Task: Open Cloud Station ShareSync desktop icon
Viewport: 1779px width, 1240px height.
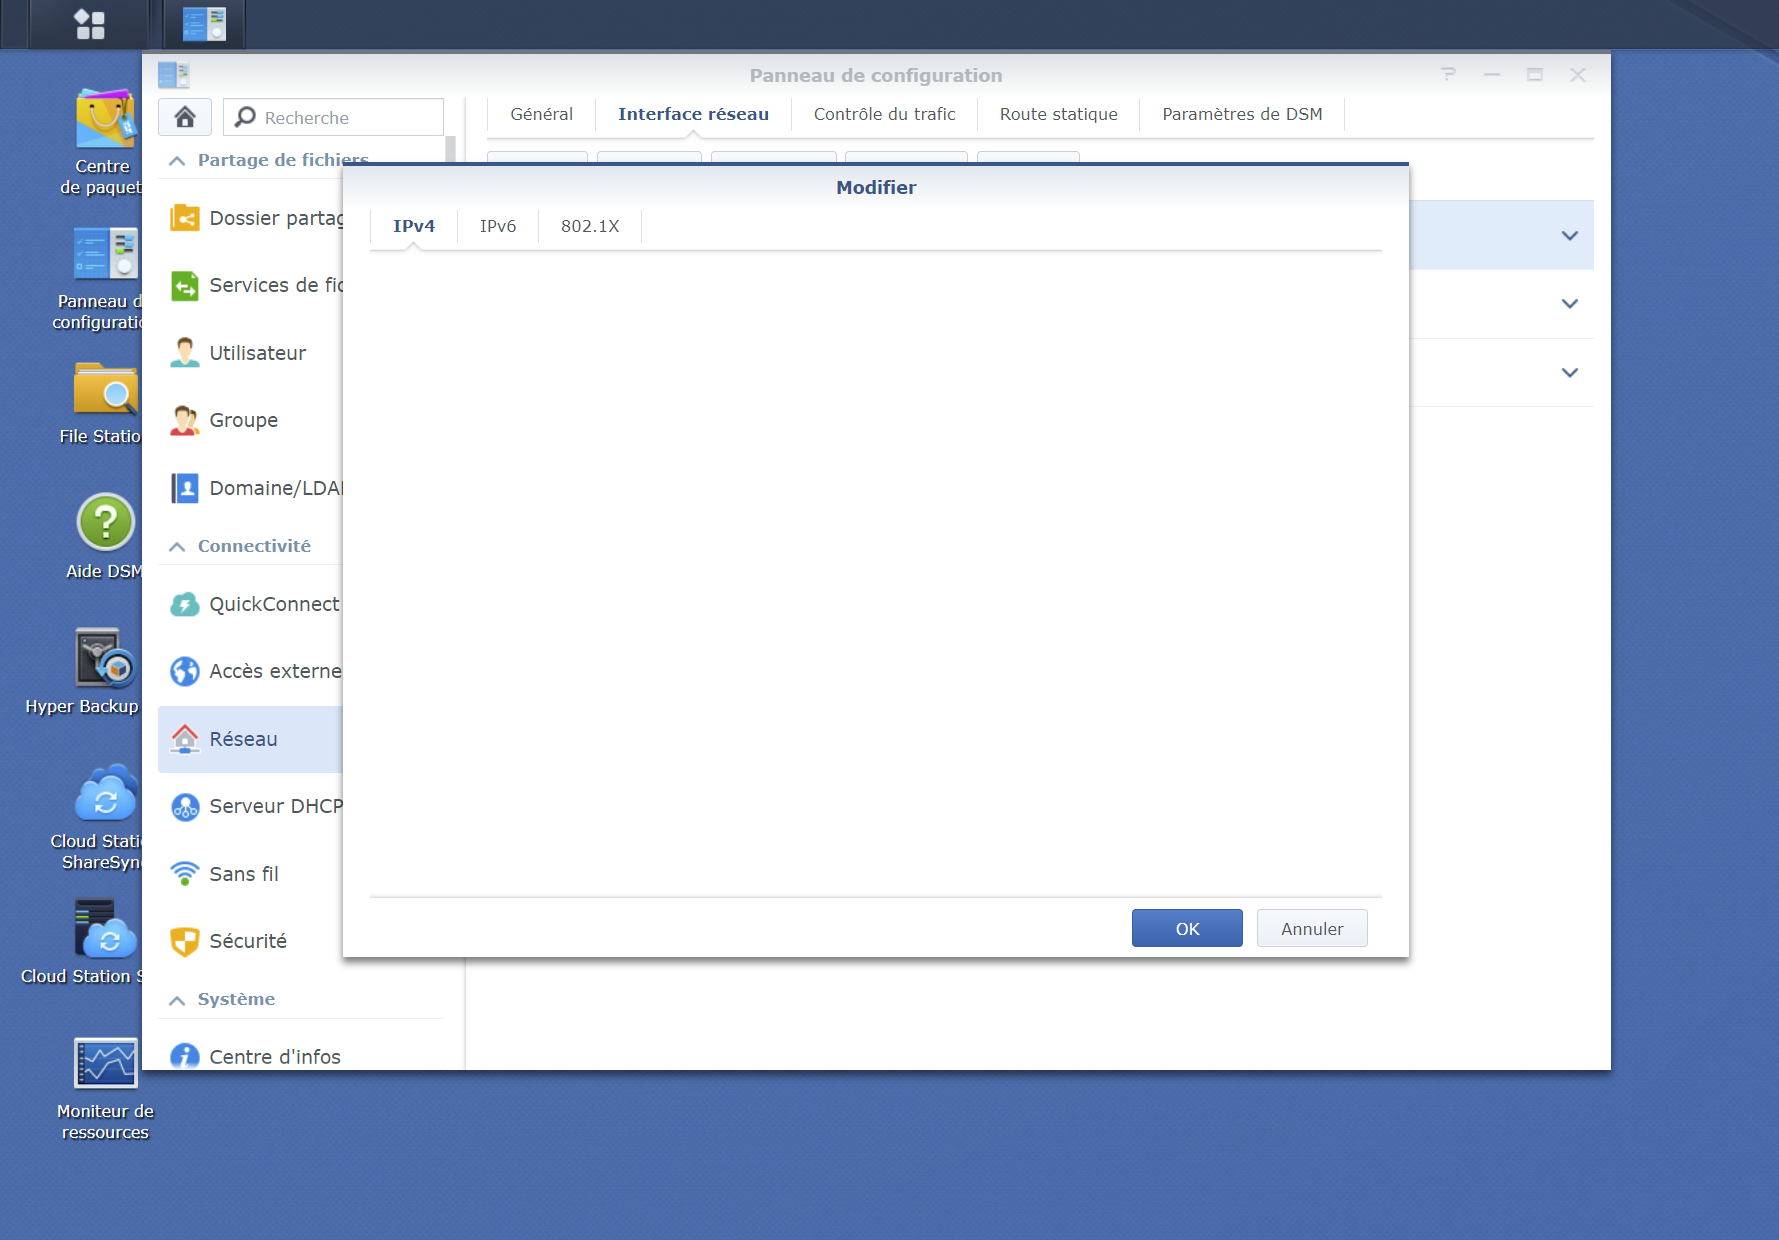Action: 105,793
